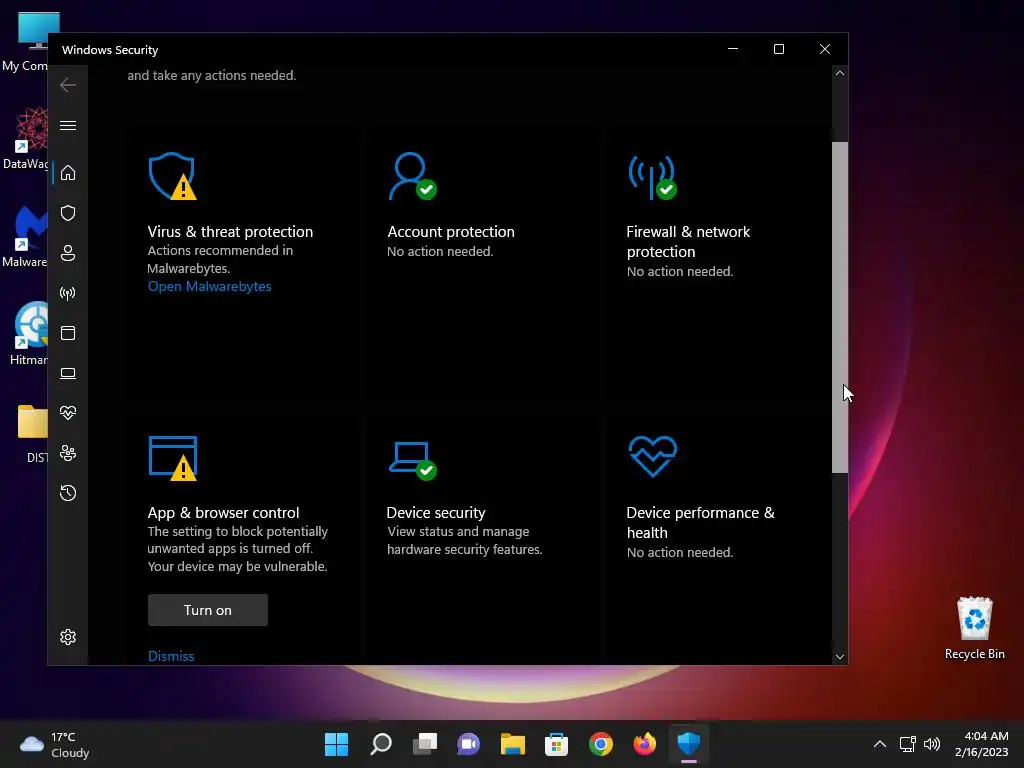Select the Hitman desktop shortcut
Image resolution: width=1024 pixels, height=768 pixels.
[27, 334]
